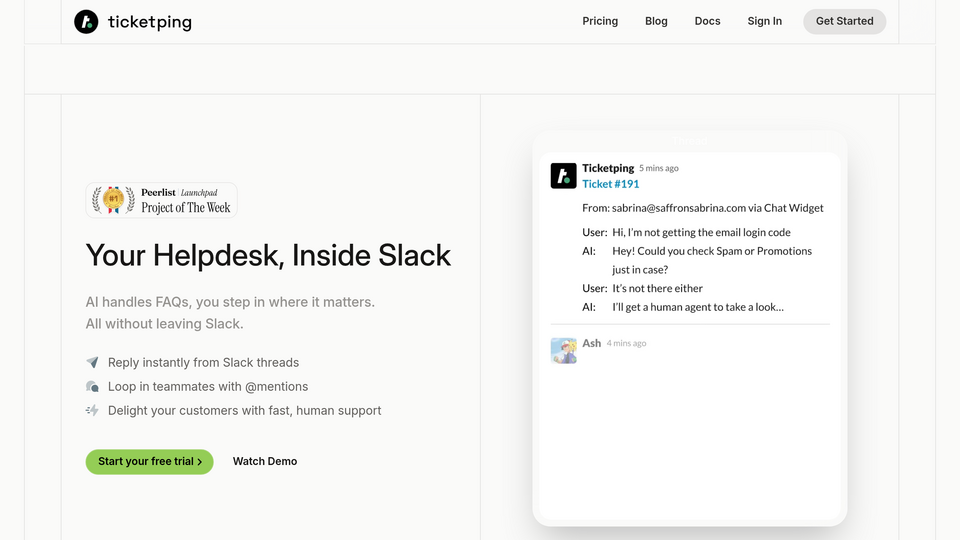Click the ticketping logo icon in header
The width and height of the screenshot is (960, 540).
tap(86, 22)
